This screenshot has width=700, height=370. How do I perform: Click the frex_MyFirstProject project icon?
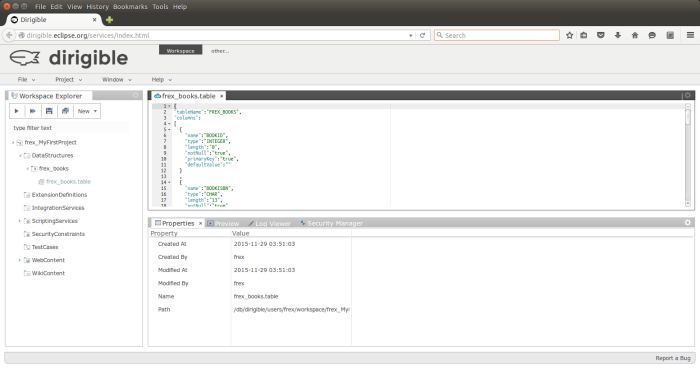(20, 142)
